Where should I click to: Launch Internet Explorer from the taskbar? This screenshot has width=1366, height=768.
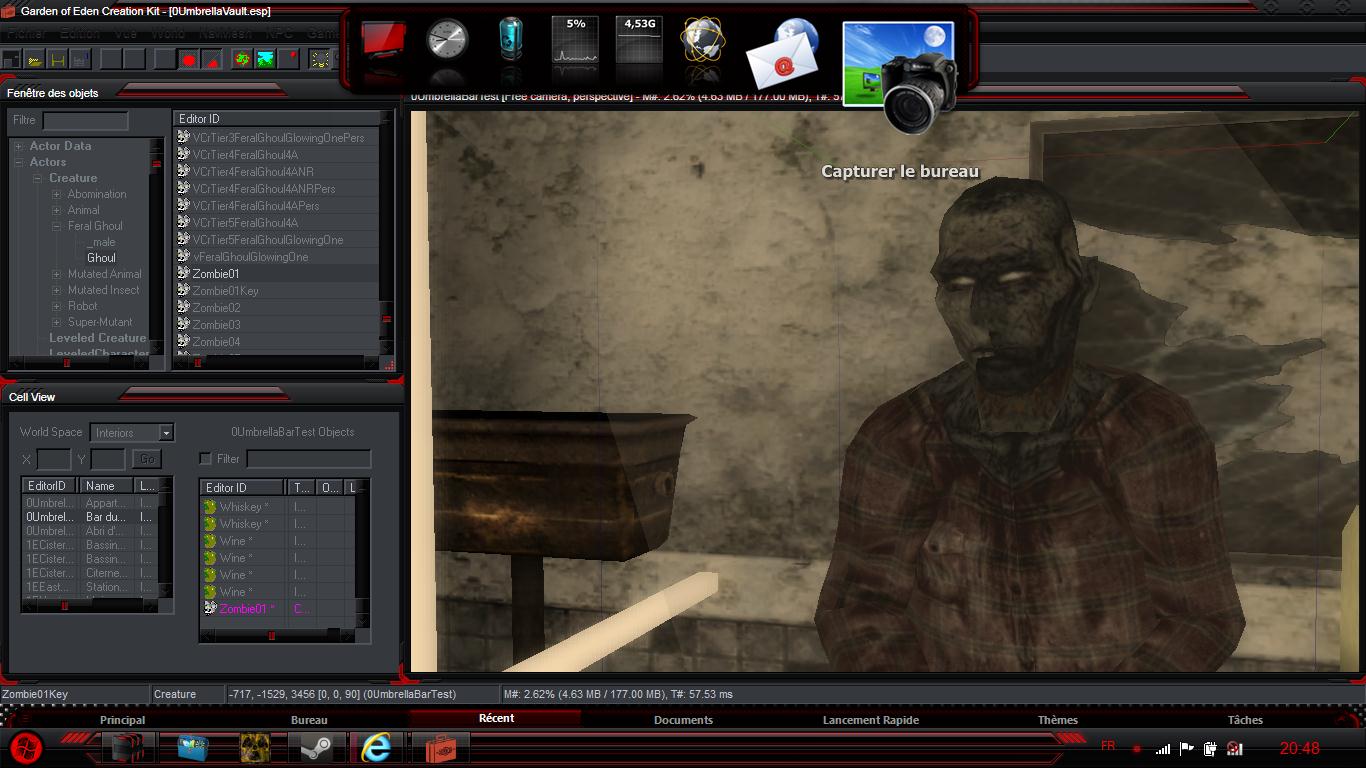point(375,748)
